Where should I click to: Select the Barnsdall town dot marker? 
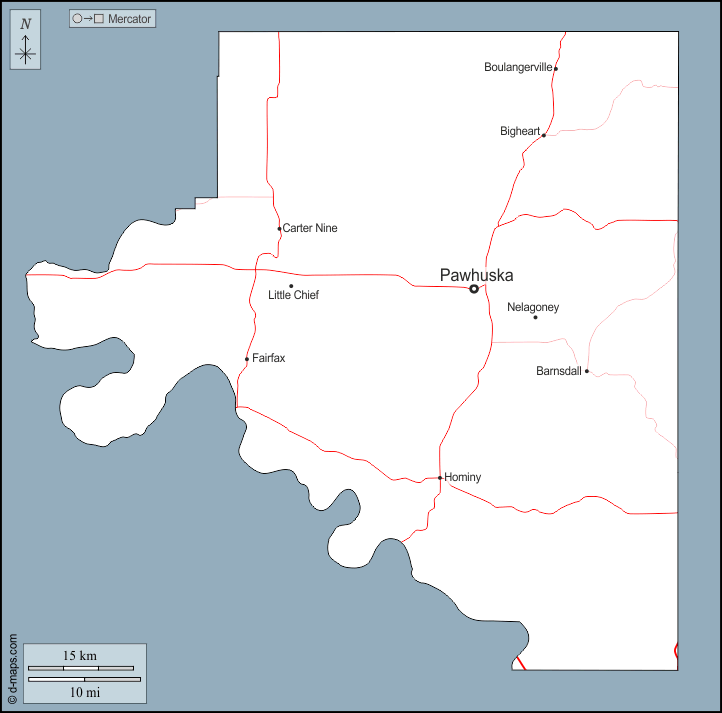587,371
